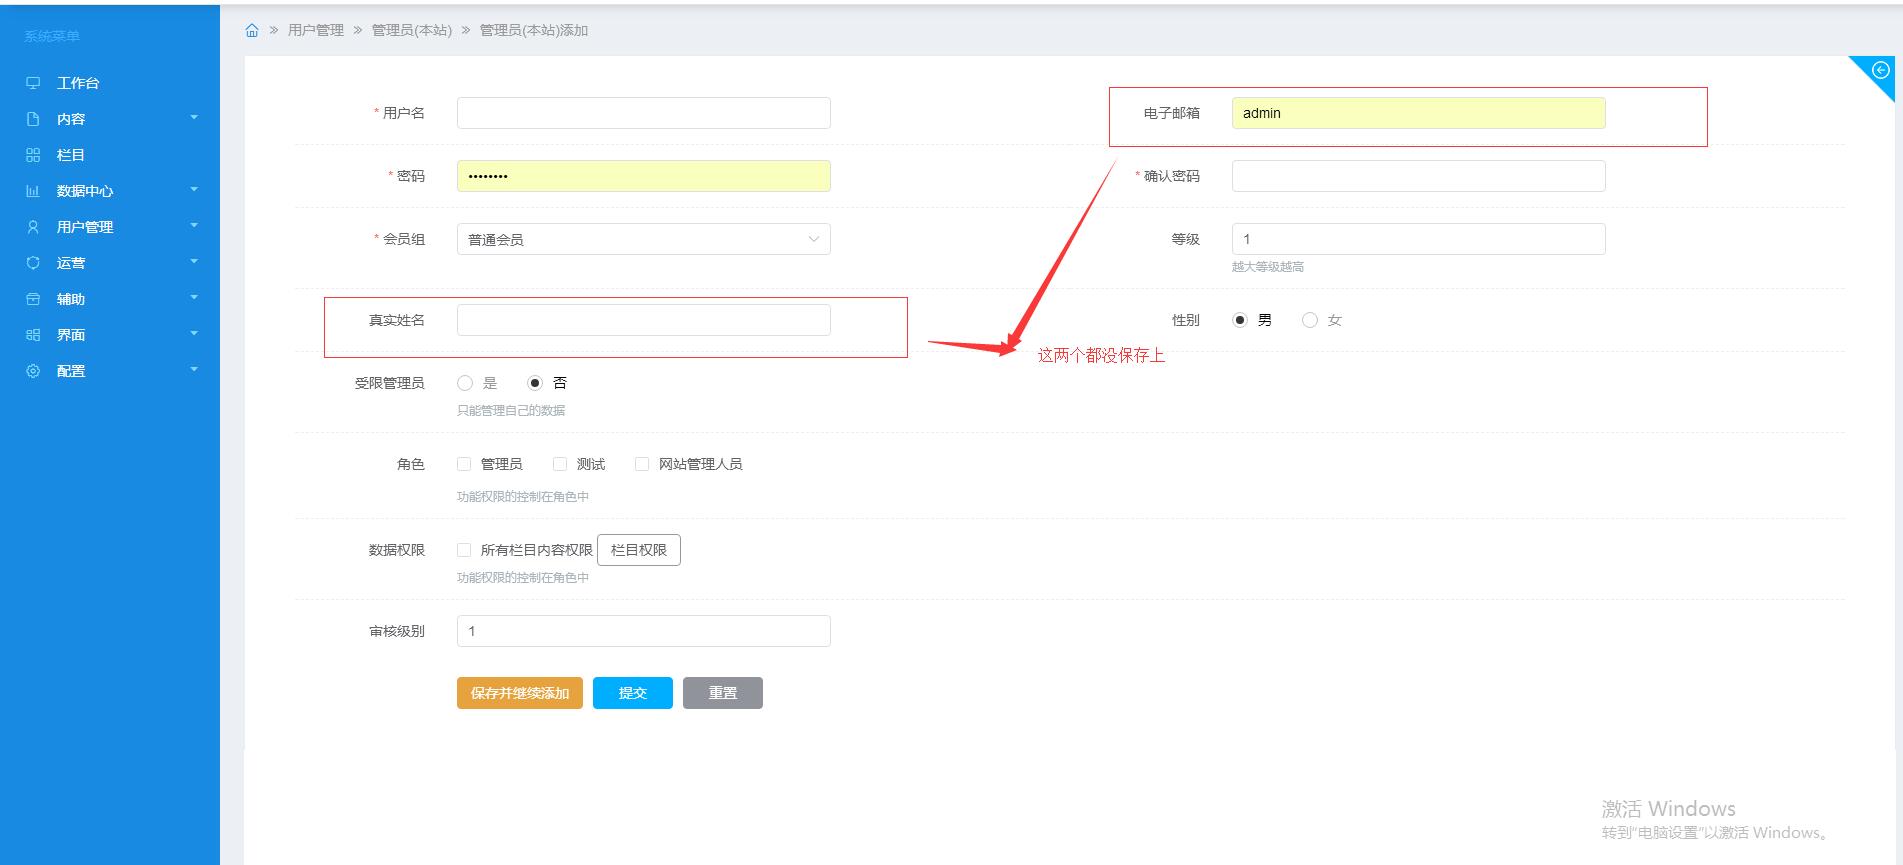
Task: Click the 只能管理自己的数据 hint text
Action: (511, 411)
